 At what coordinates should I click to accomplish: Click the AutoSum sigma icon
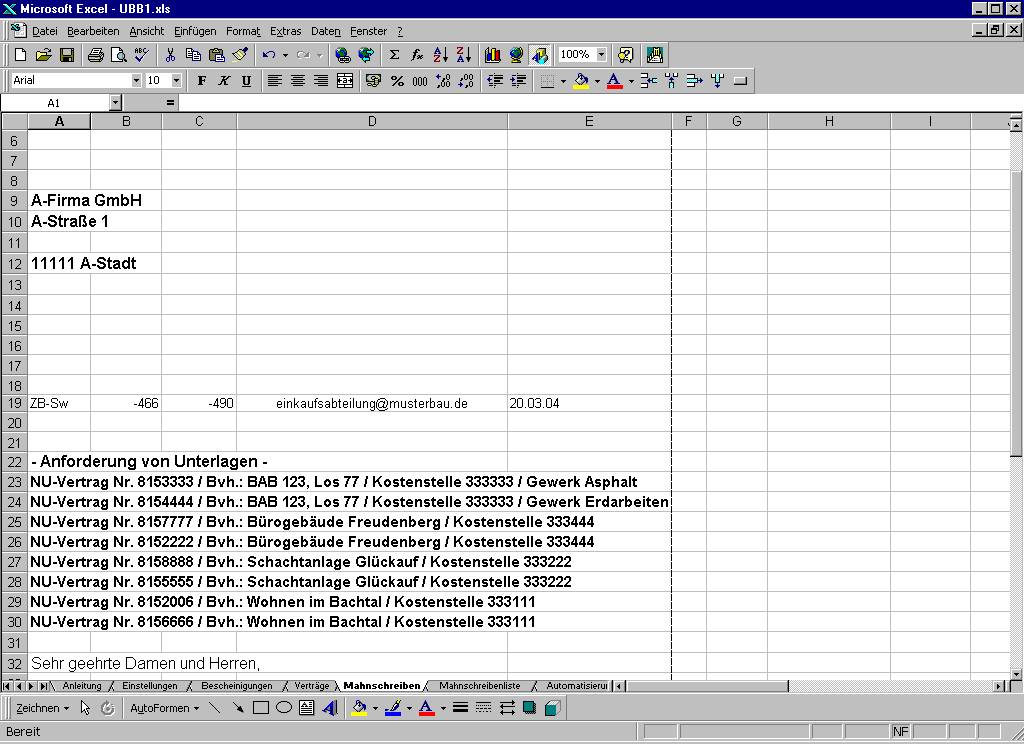(x=394, y=55)
